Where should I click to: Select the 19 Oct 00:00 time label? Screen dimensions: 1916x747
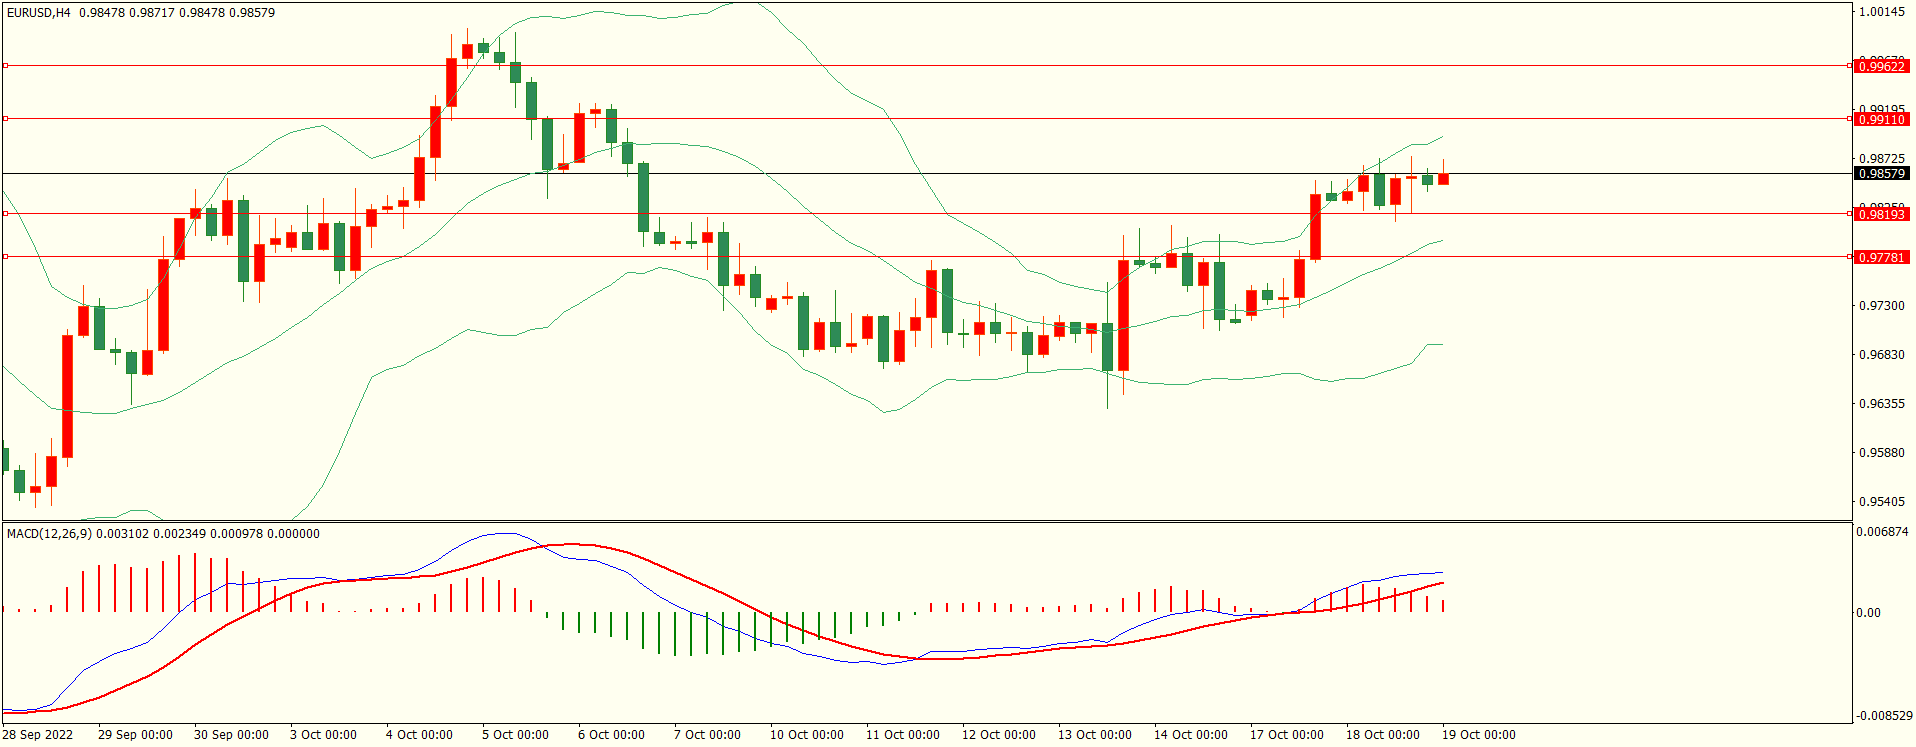1478,734
